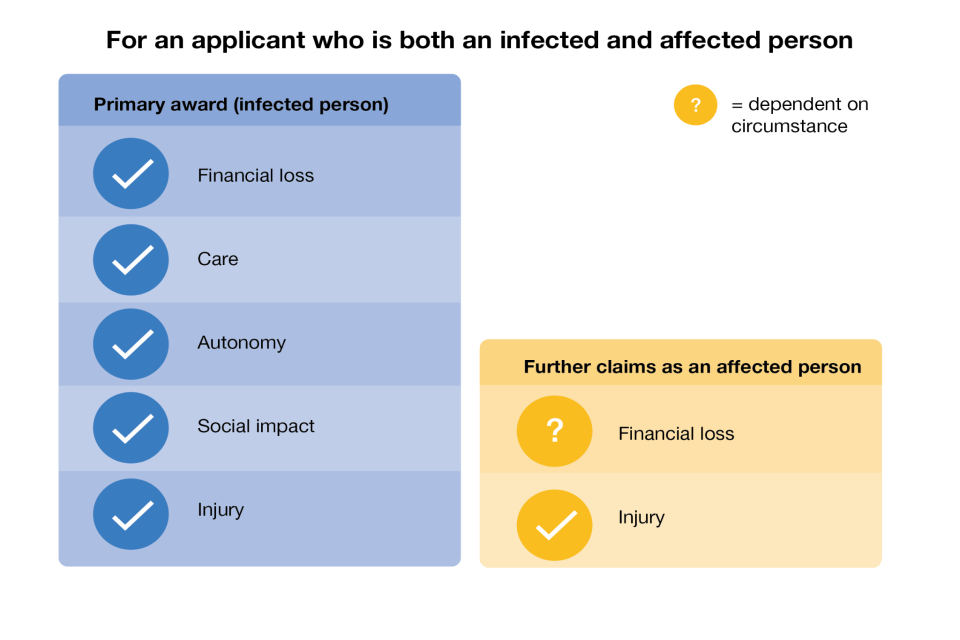This screenshot has width=960, height=640.
Task: Select the Further claims as an affected person header
Action: pos(692,367)
